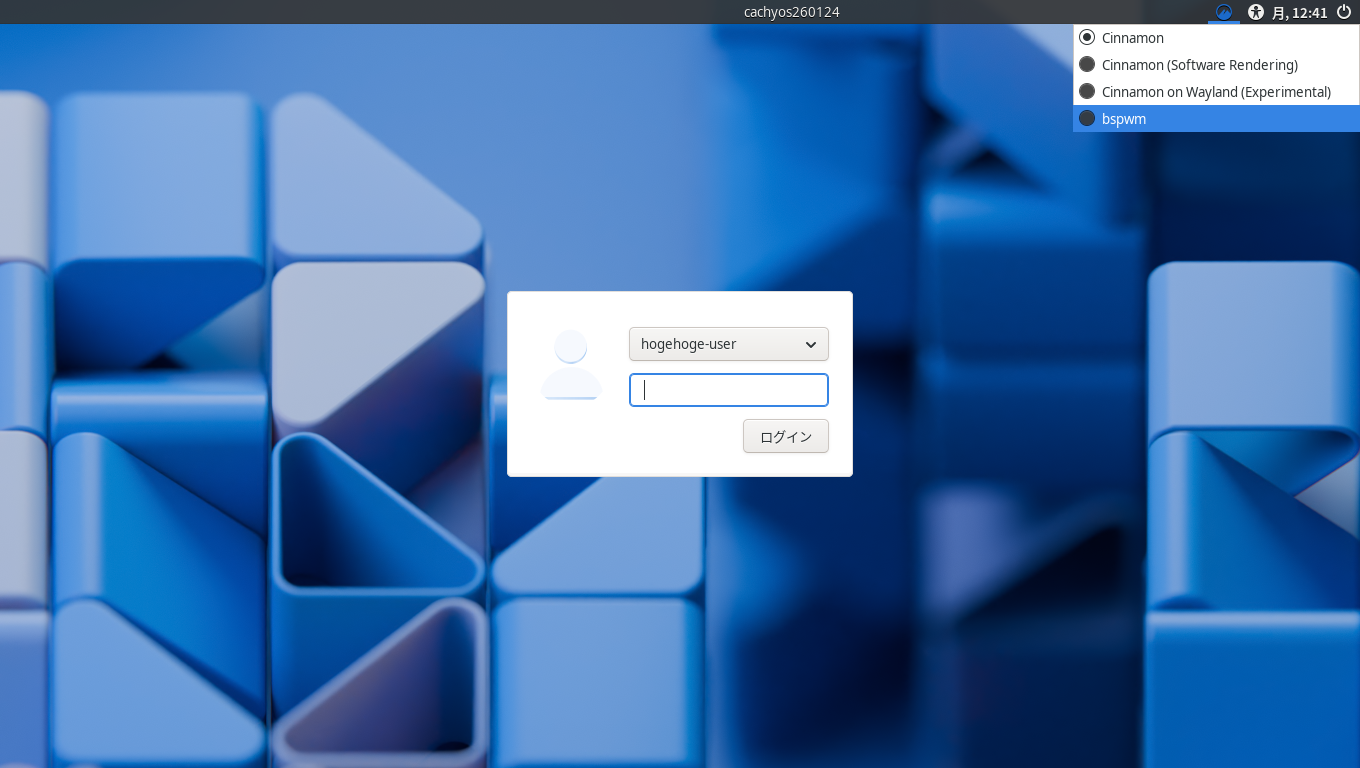Select the Cinnamon session radio button
This screenshot has width=1360, height=768.
[x=1087, y=38]
